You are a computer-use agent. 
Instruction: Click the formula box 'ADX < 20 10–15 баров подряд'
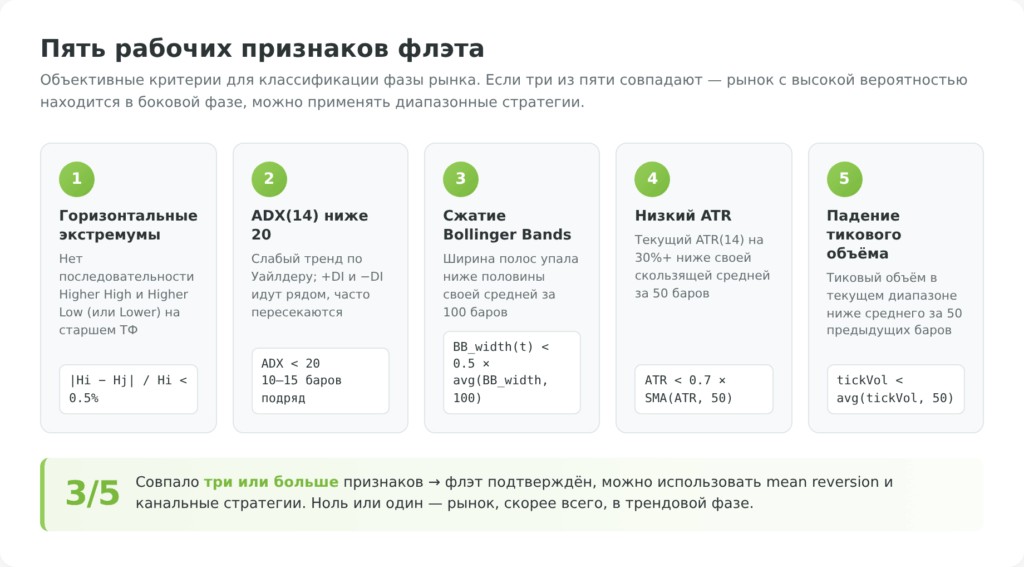click(x=320, y=381)
